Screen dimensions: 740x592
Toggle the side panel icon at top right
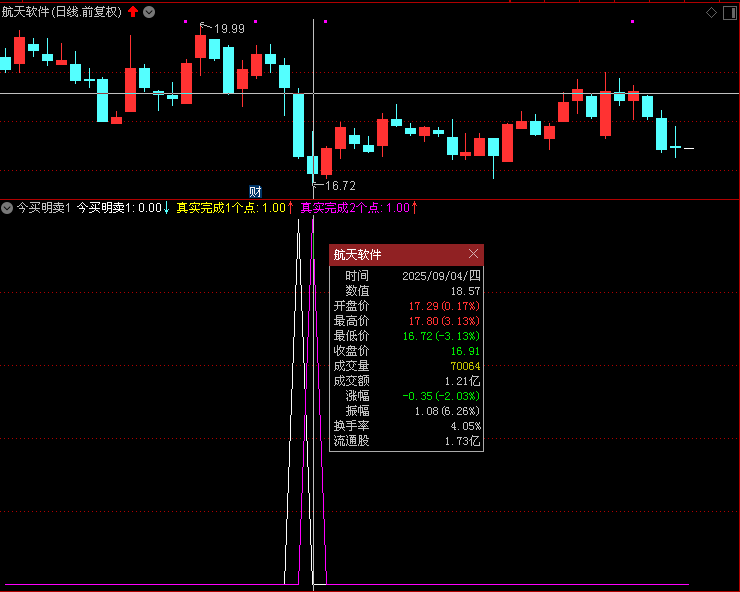(730, 13)
